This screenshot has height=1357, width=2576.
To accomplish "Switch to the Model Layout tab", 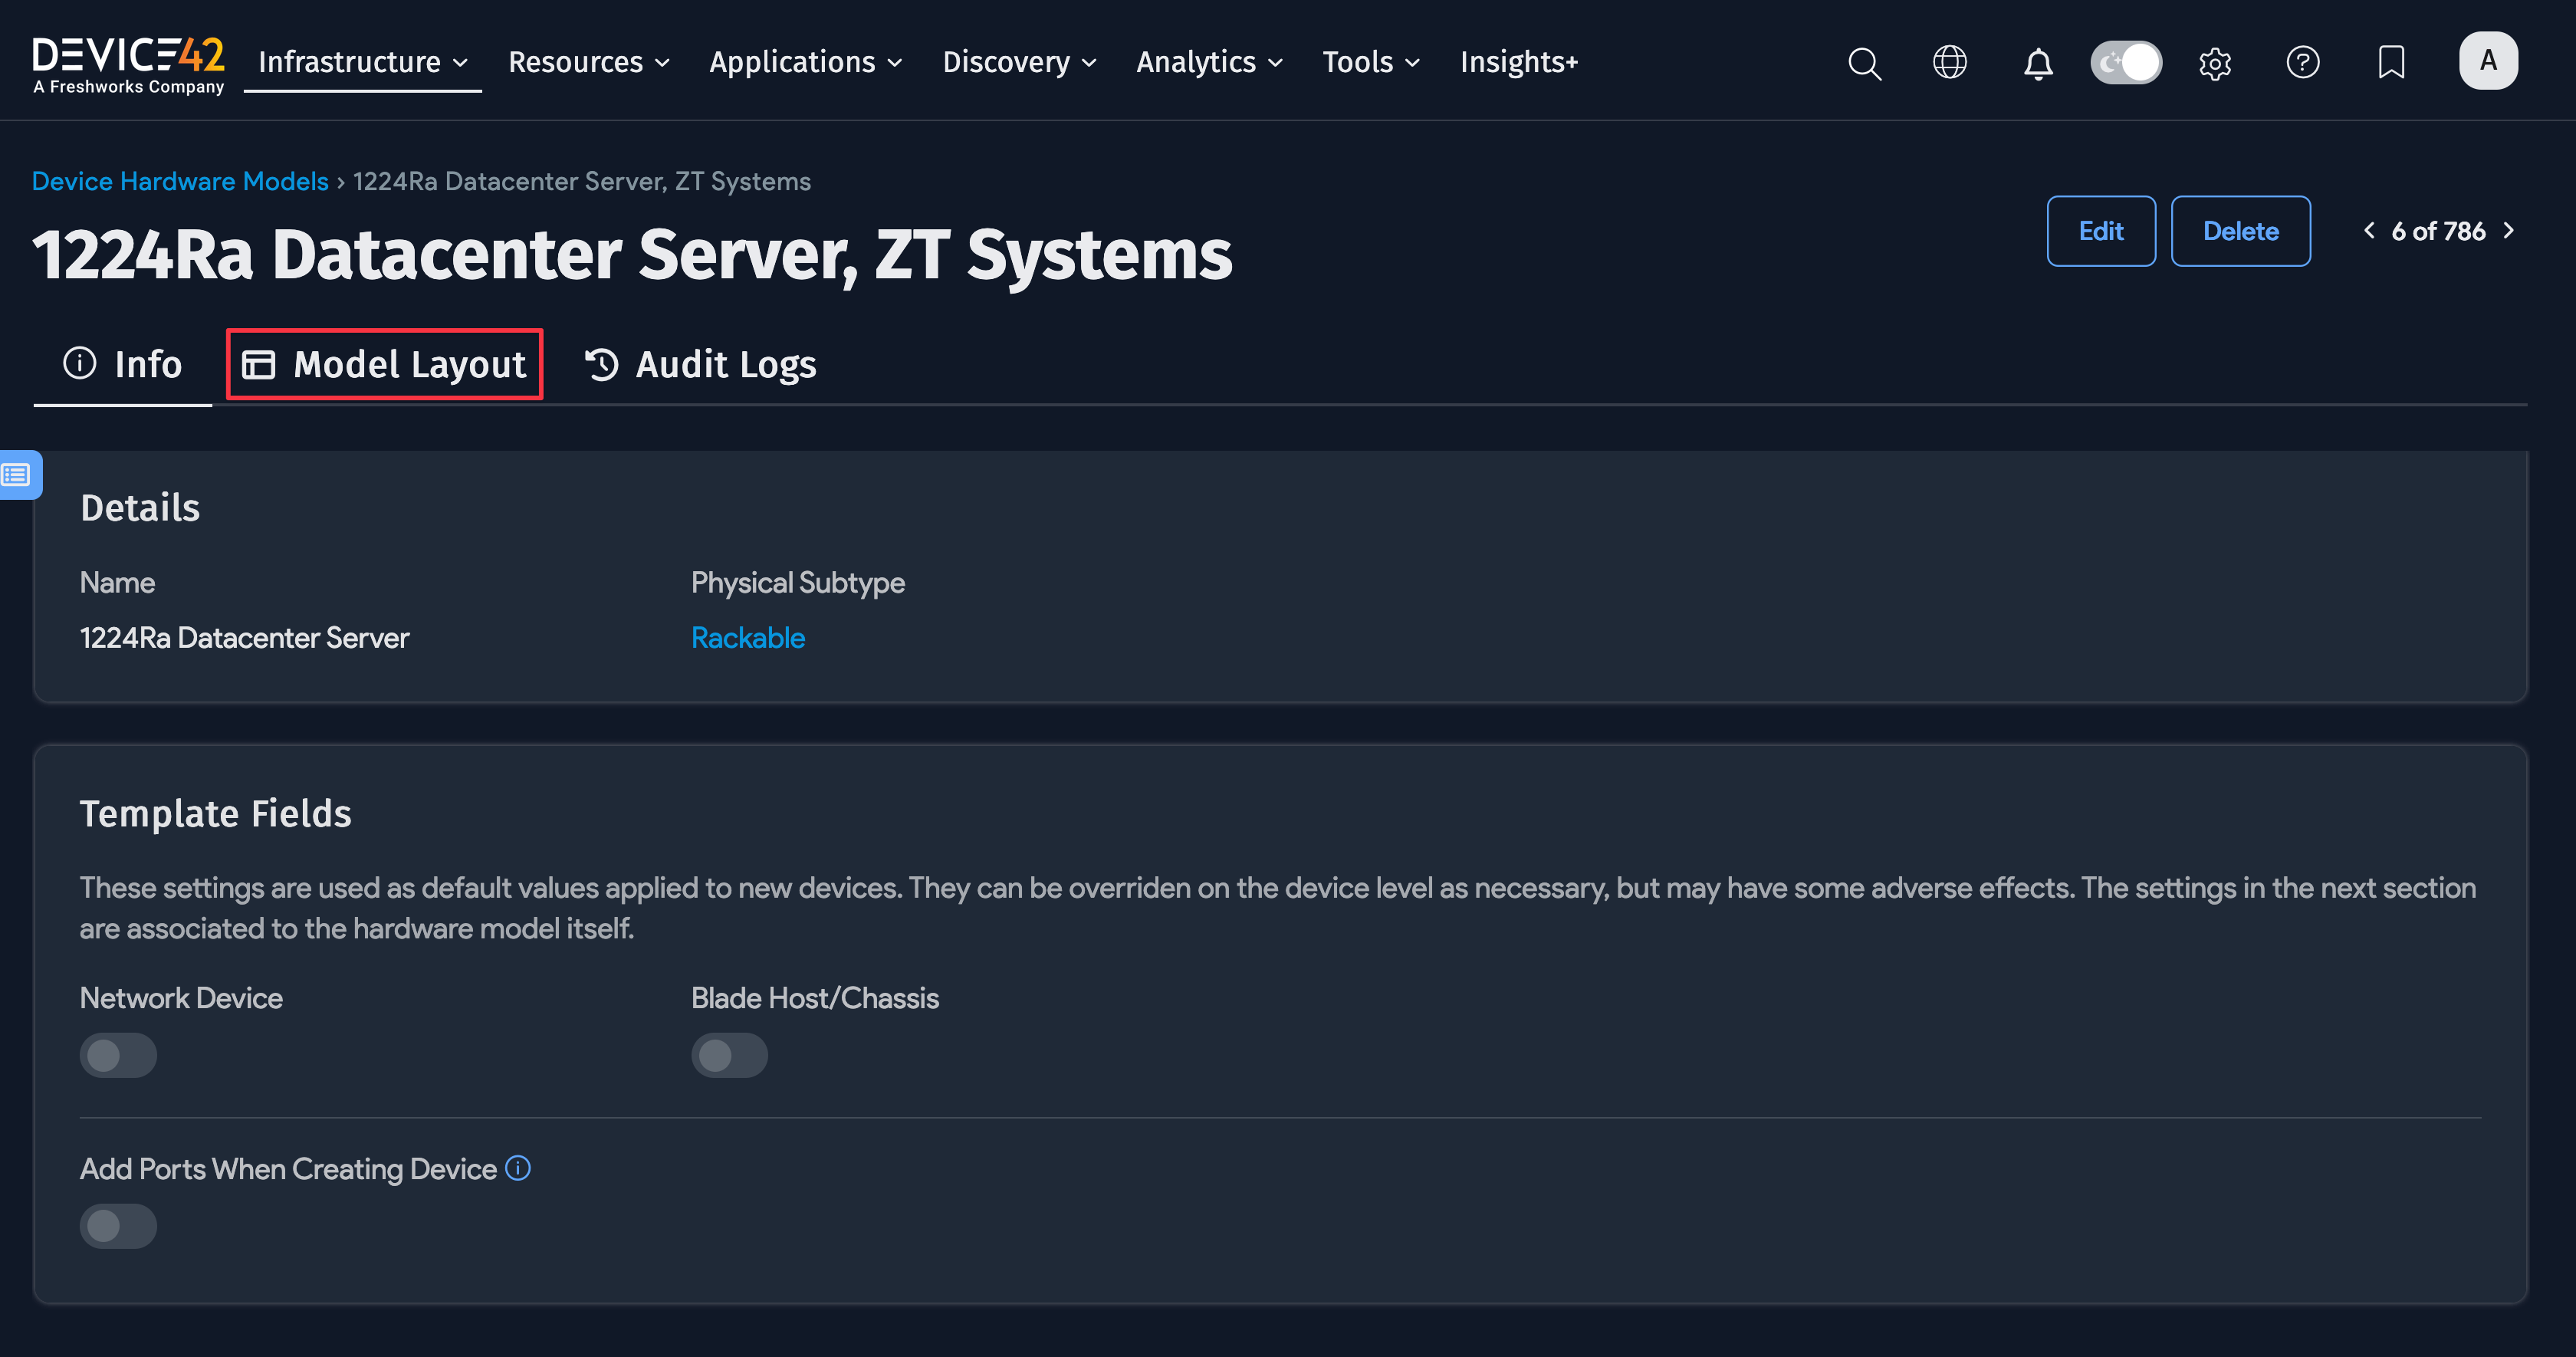I will click(x=384, y=364).
